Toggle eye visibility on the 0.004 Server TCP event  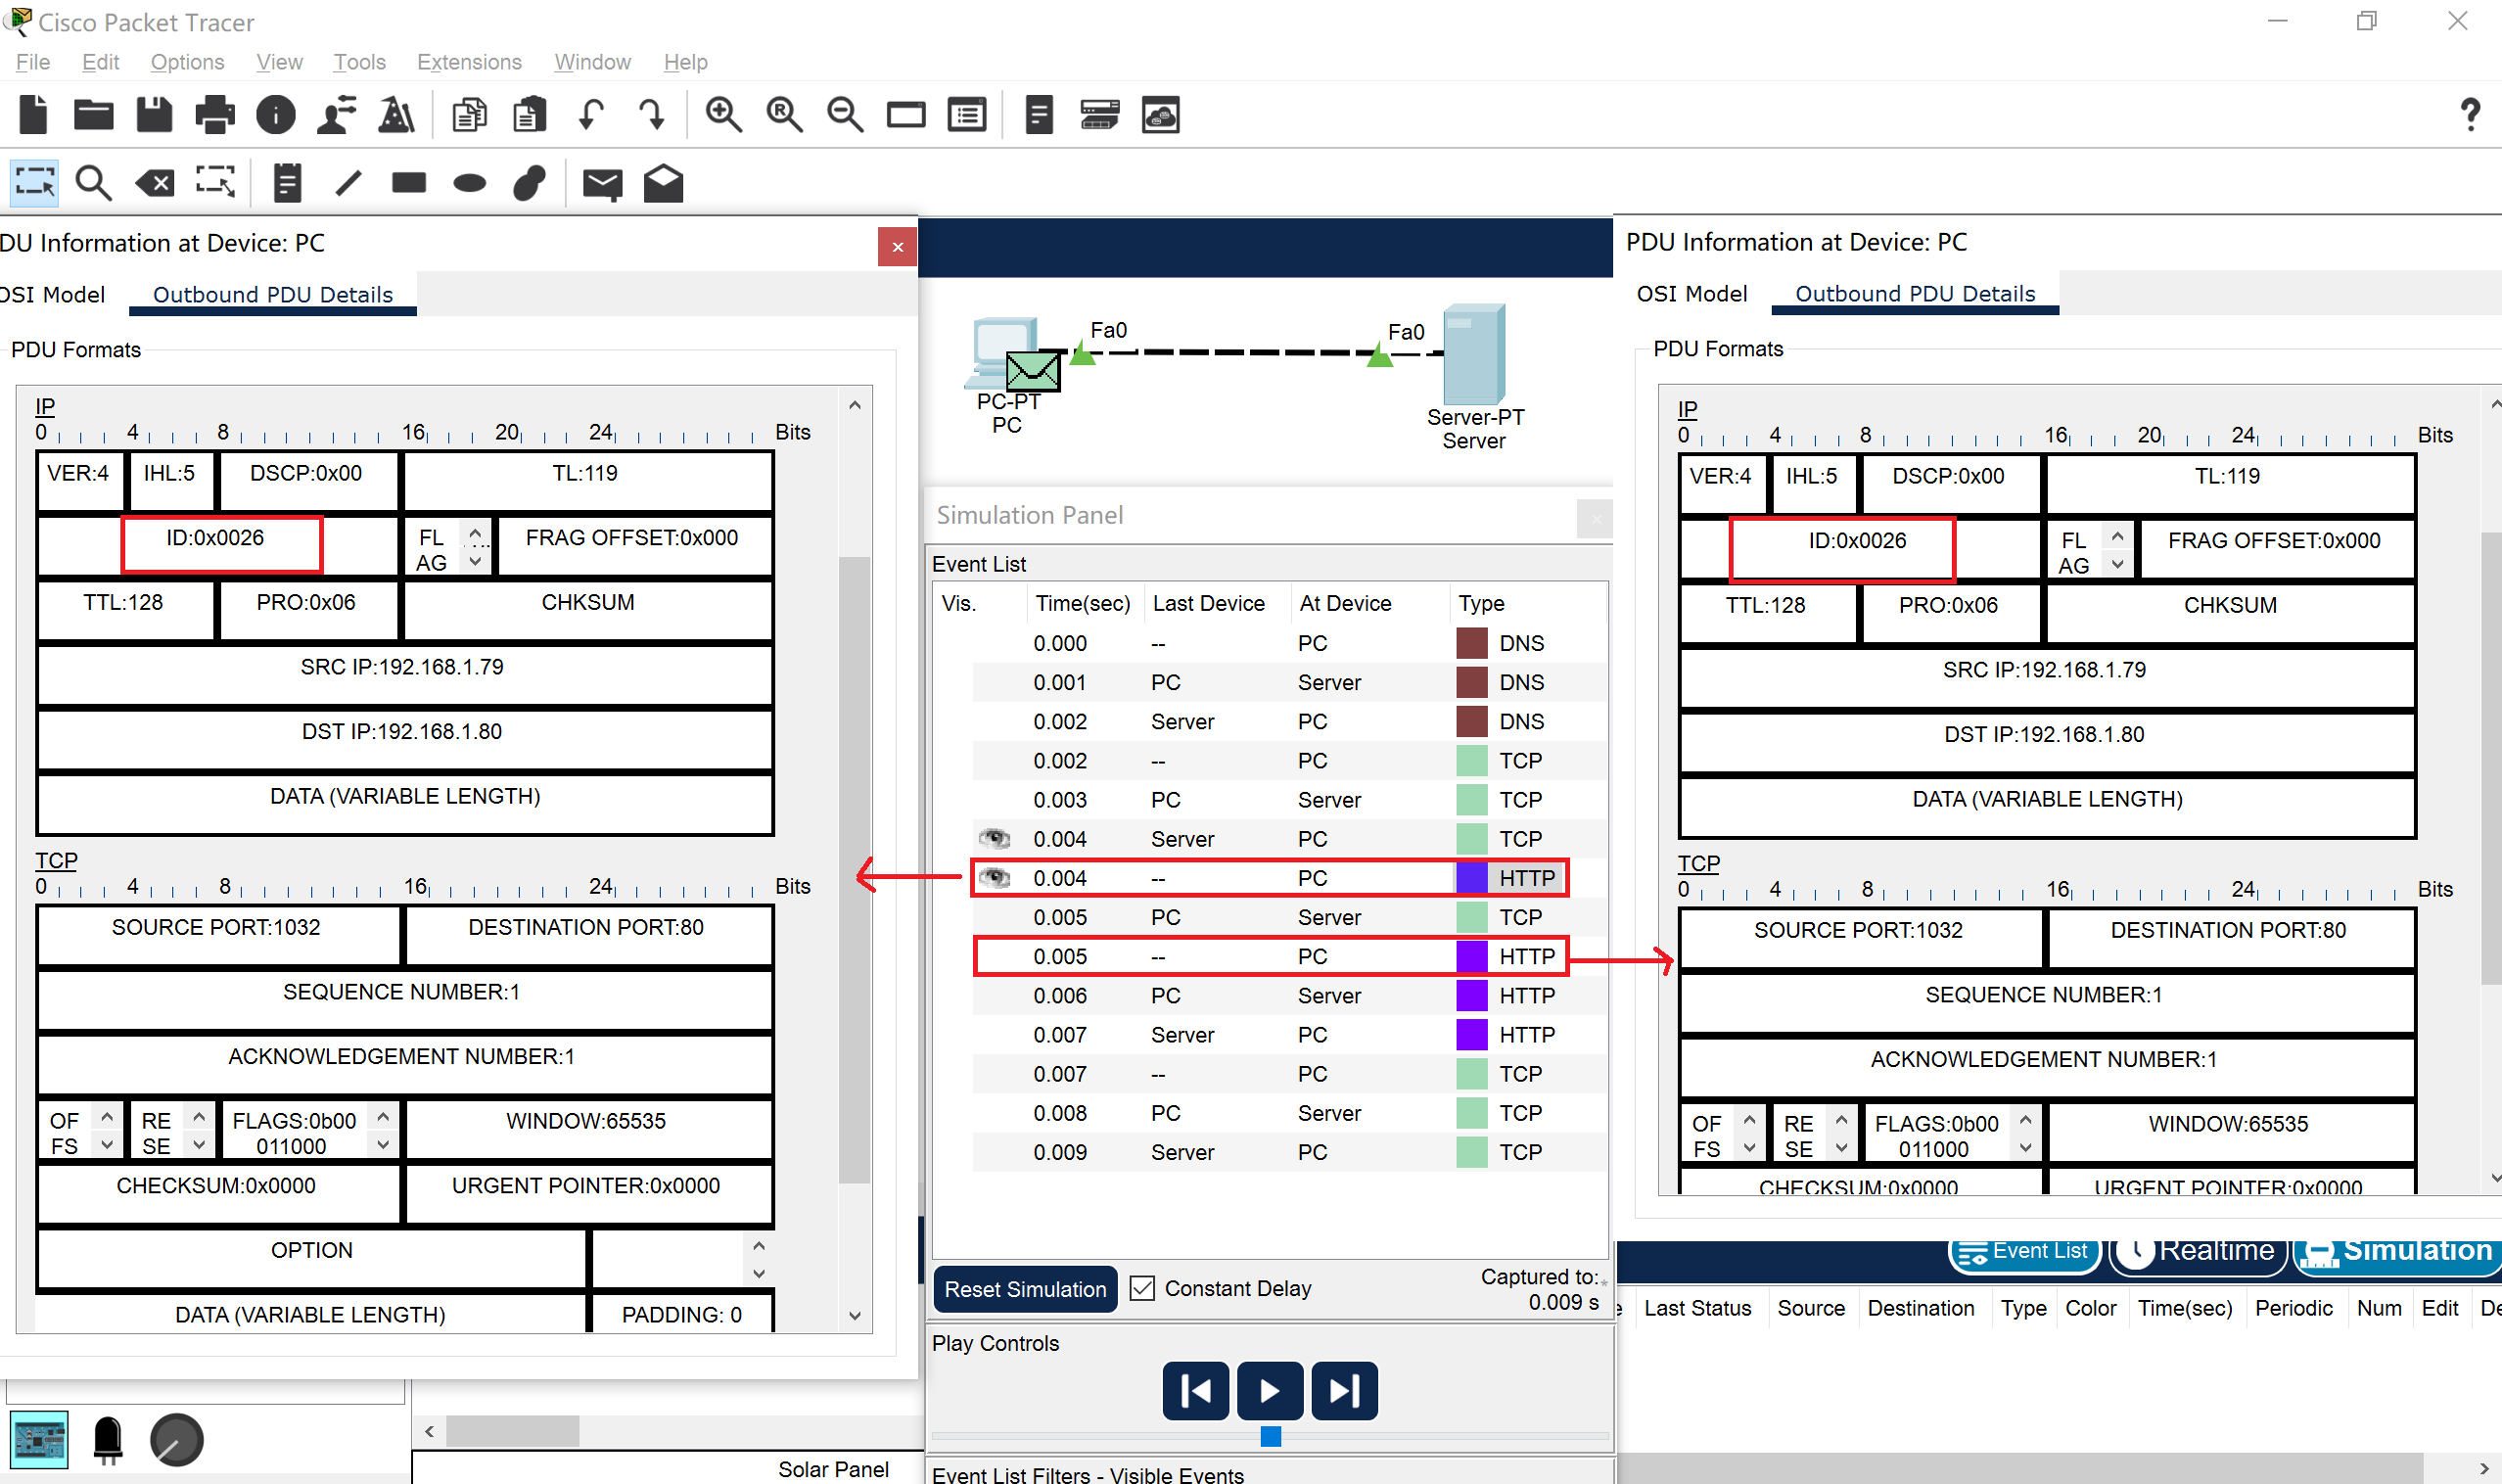pos(993,838)
